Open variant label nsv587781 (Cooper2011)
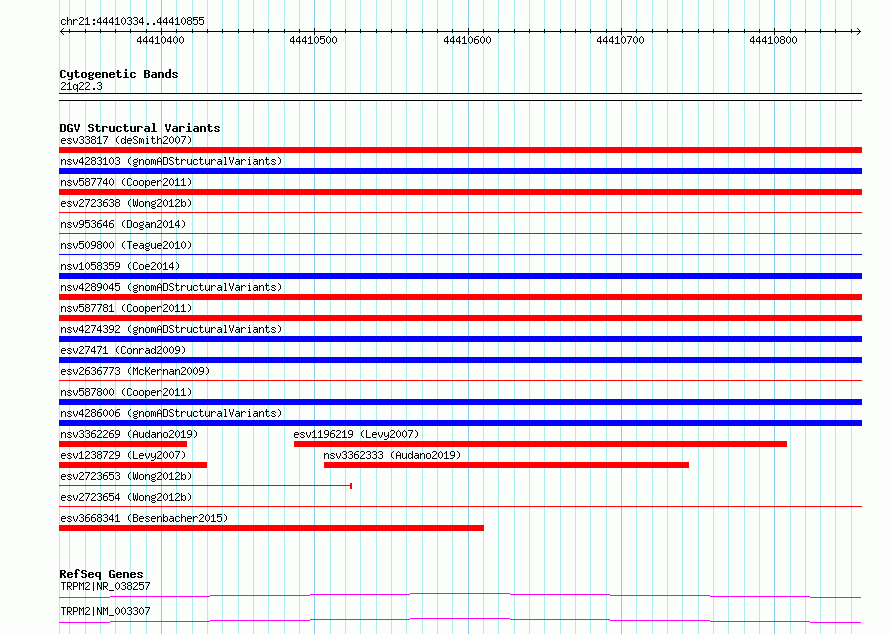 pos(126,308)
